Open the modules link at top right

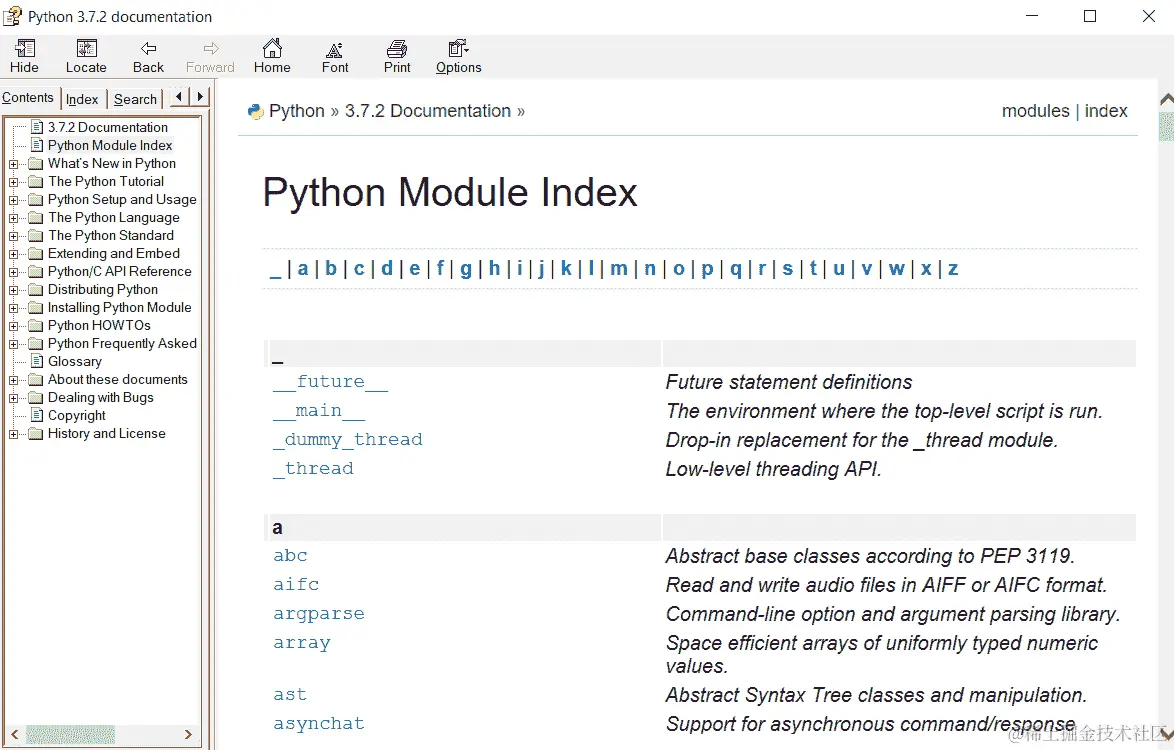(x=1035, y=111)
